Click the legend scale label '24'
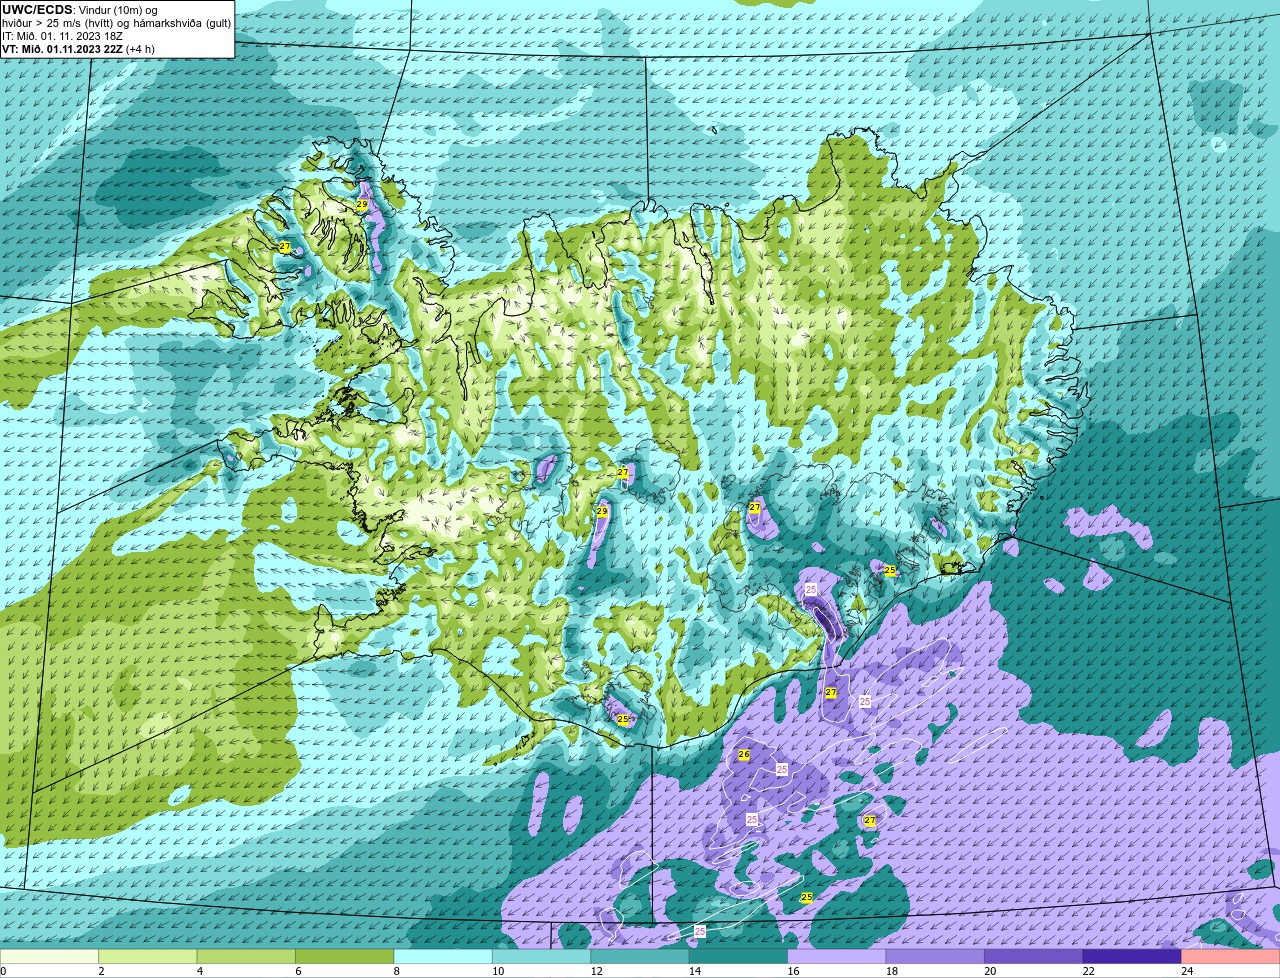Viewport: 1280px width, 978px height. 1186,971
